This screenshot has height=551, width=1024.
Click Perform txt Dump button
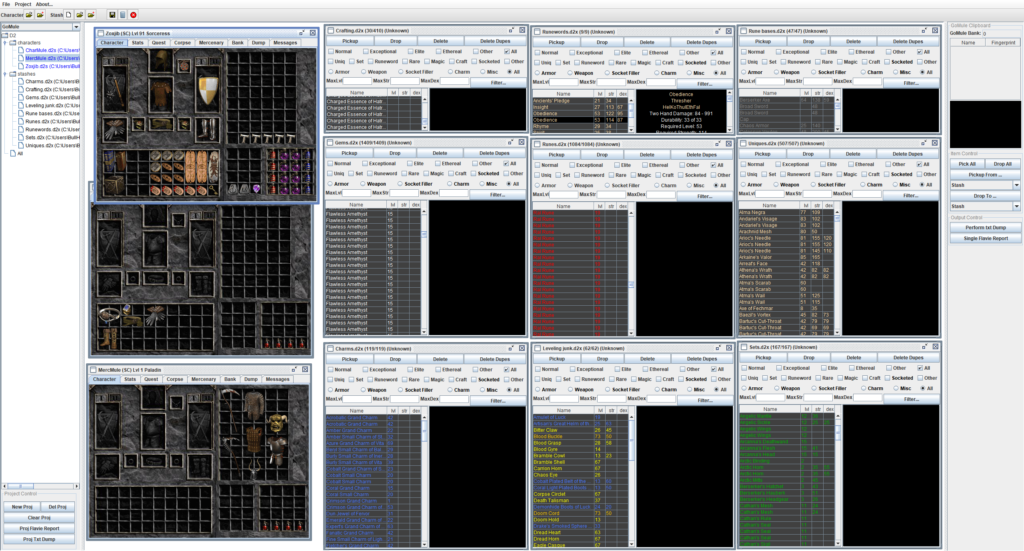[985, 227]
